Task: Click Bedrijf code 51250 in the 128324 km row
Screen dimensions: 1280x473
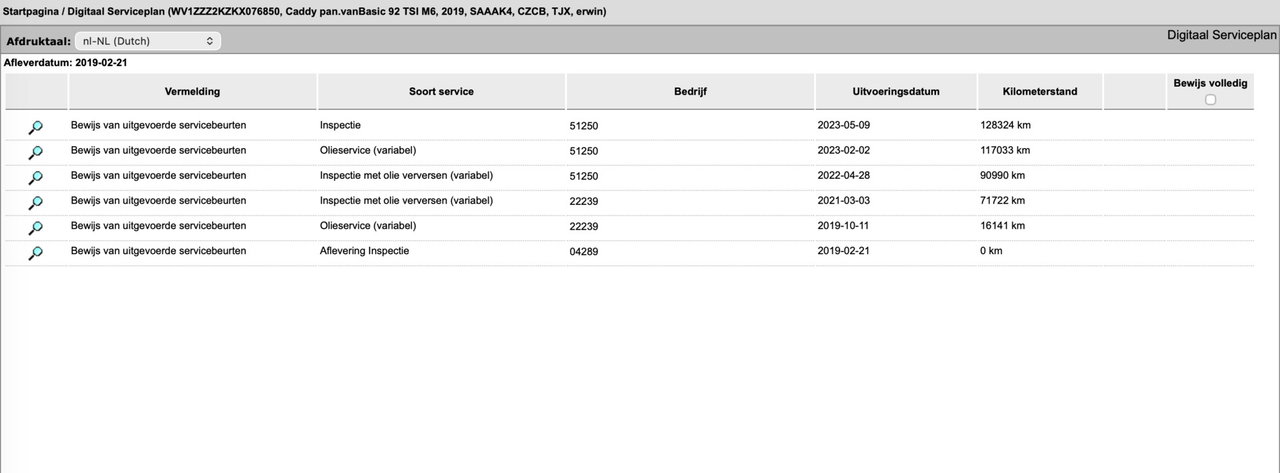Action: tap(583, 127)
